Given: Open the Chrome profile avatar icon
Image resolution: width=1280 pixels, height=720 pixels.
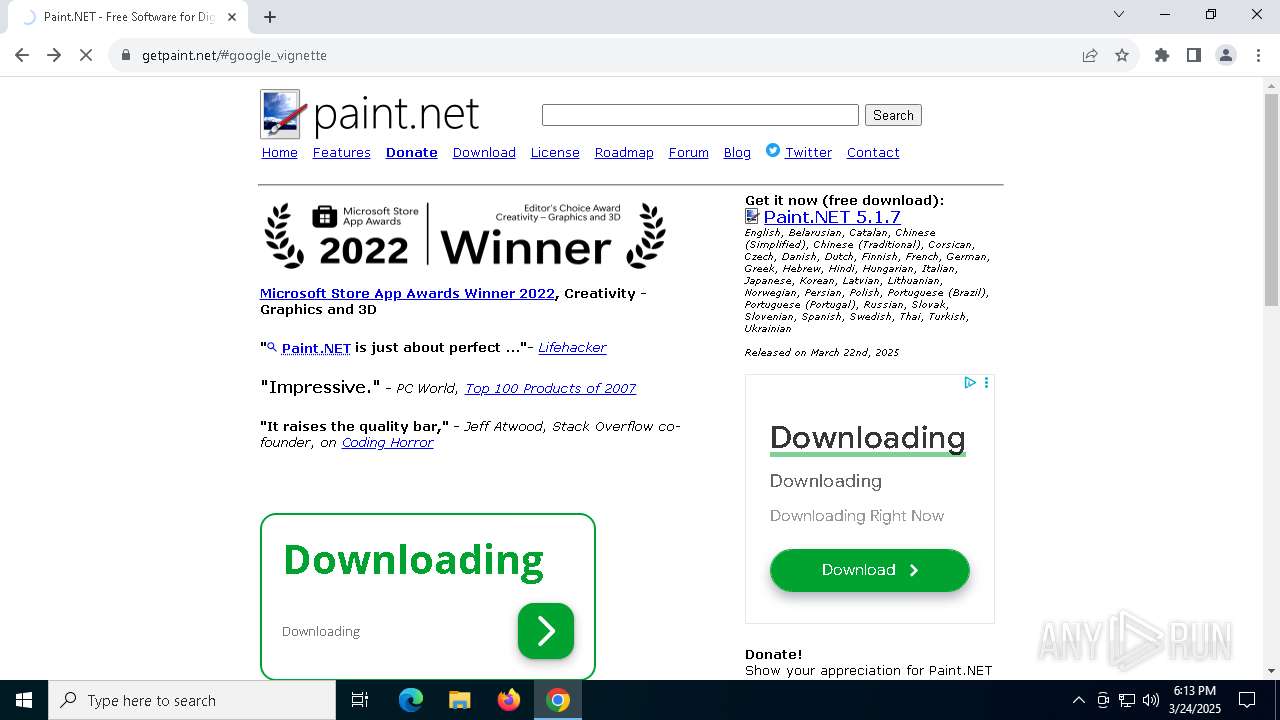Looking at the screenshot, I should point(1226,55).
